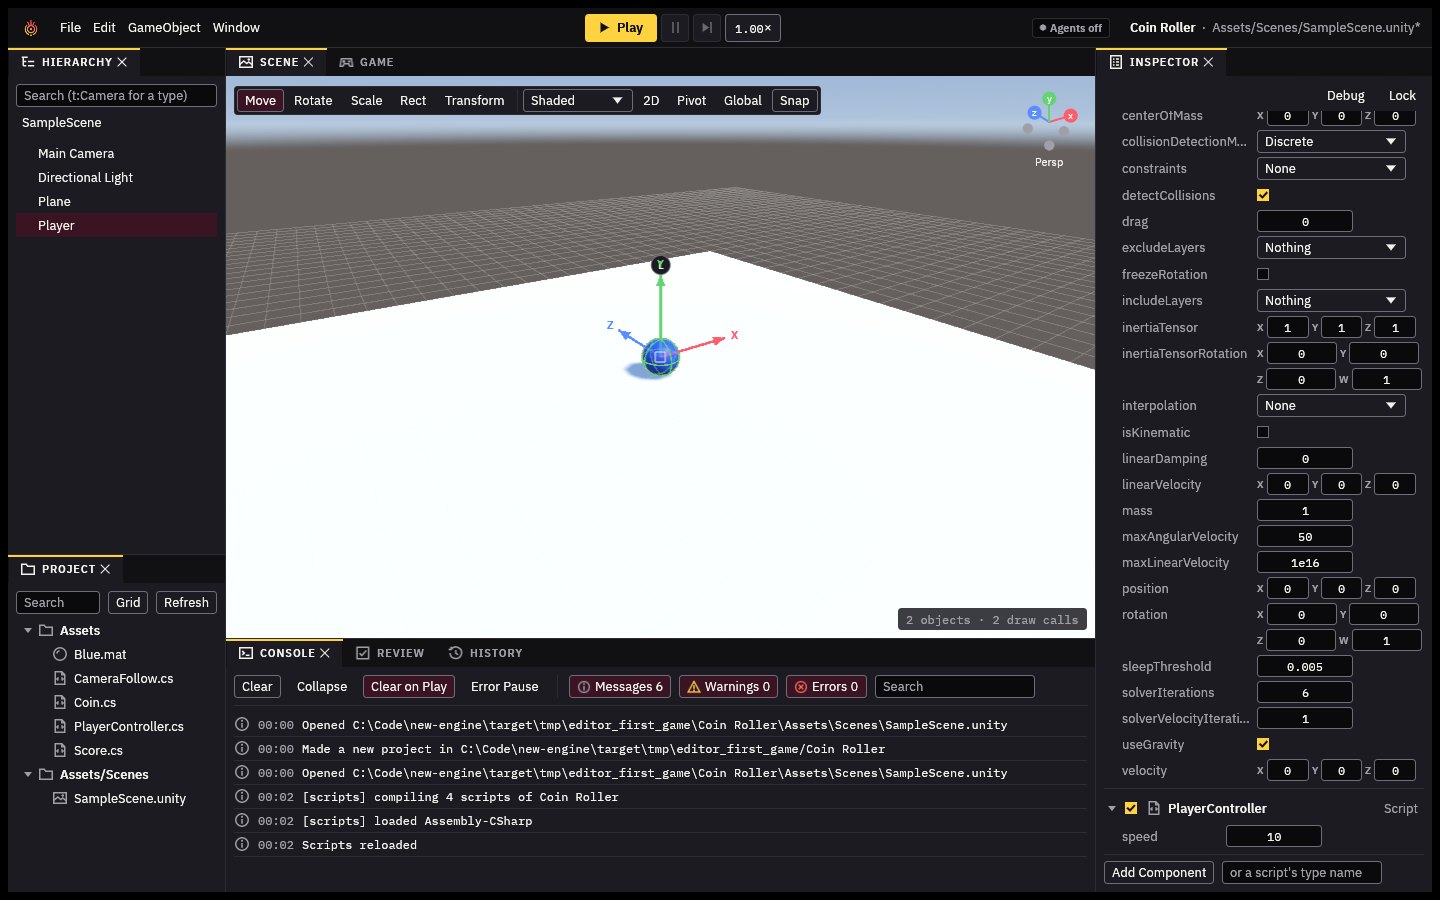
Task: Close the Scene tab
Action: pyautogui.click(x=308, y=62)
